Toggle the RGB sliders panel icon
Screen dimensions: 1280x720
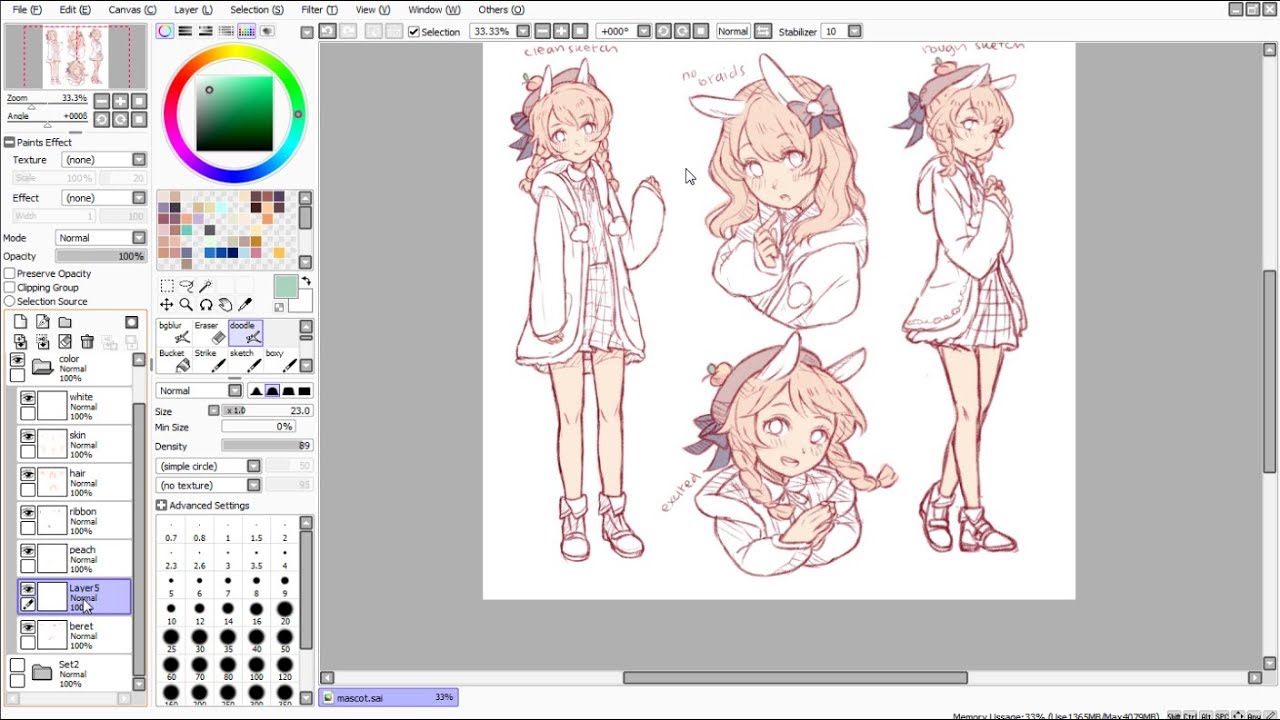[185, 31]
